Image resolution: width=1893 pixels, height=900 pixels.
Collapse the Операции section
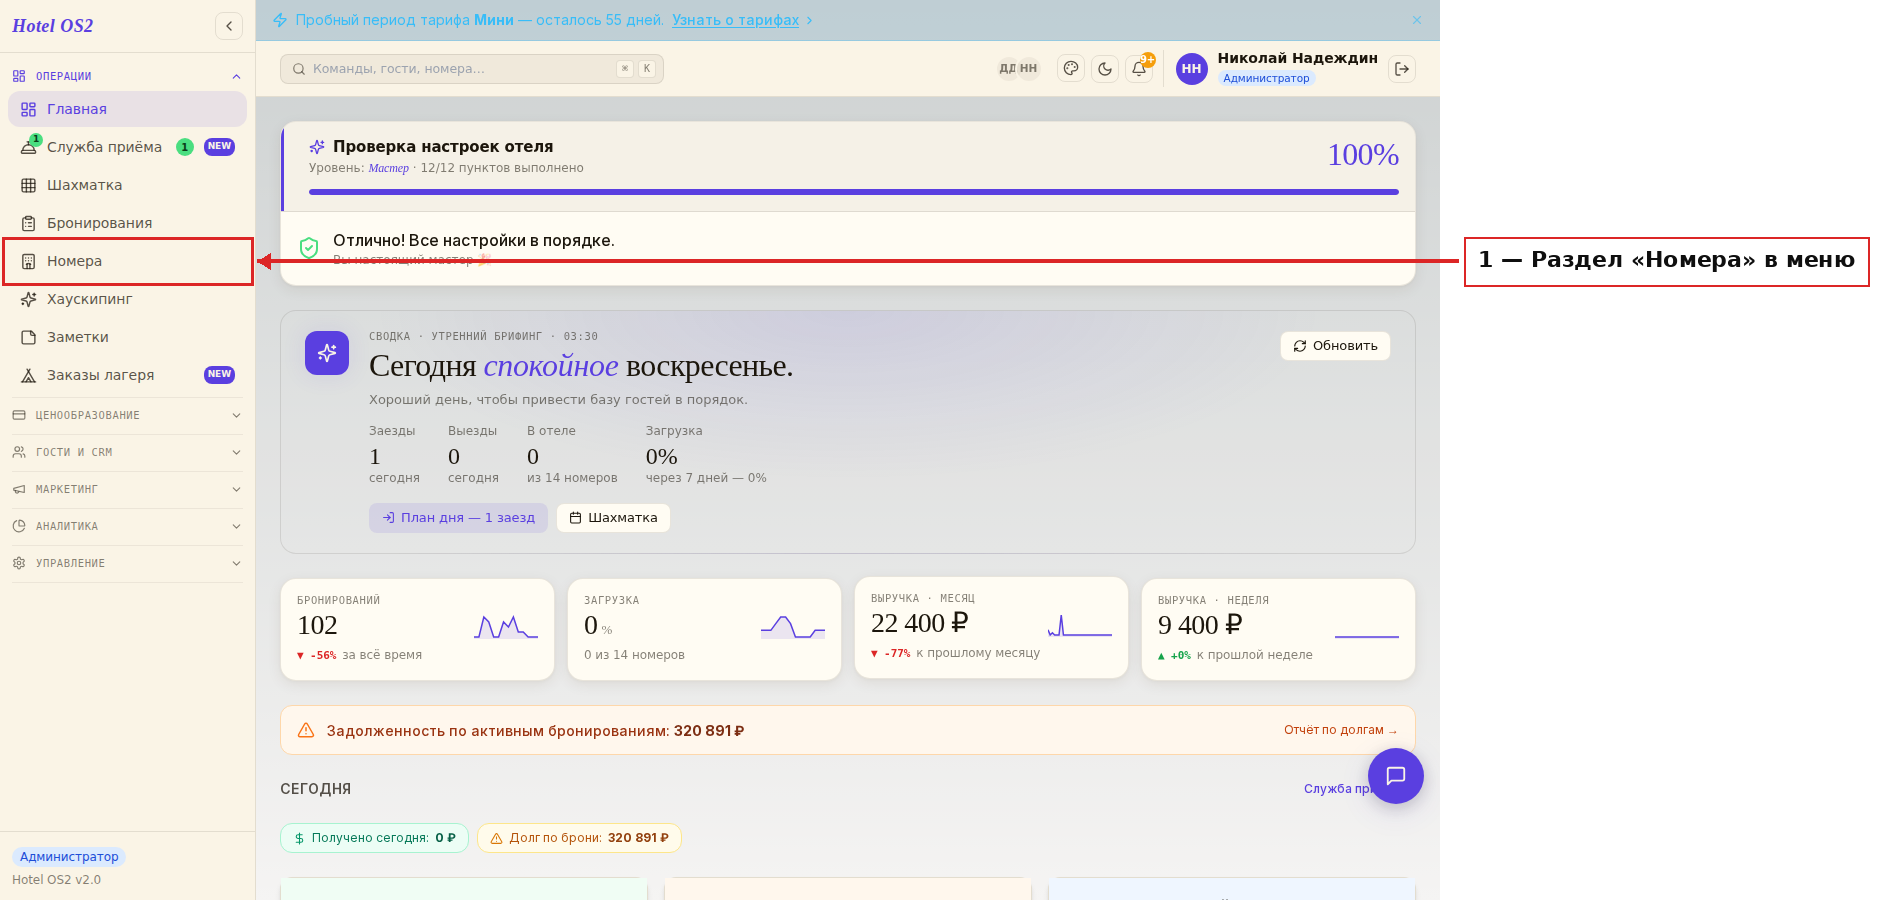127,76
